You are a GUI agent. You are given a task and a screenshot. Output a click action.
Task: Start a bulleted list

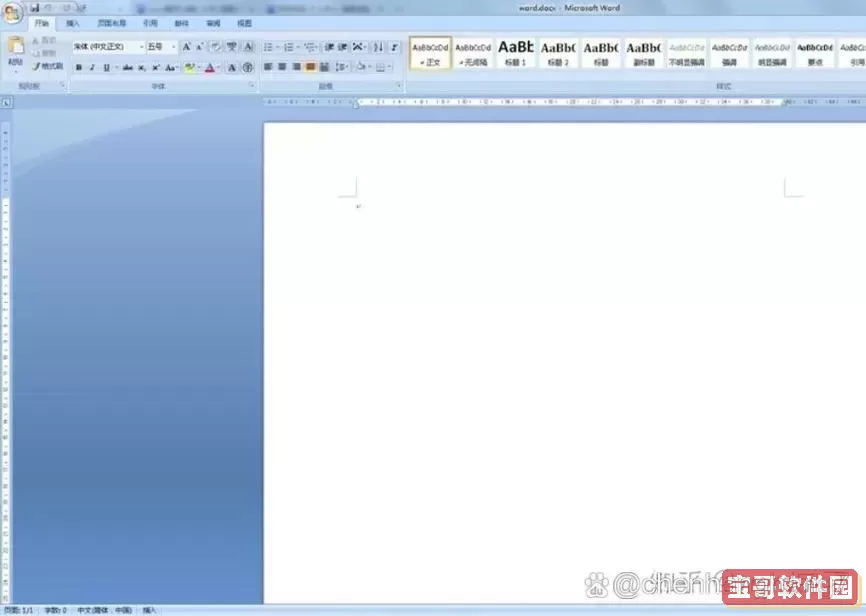(x=269, y=47)
